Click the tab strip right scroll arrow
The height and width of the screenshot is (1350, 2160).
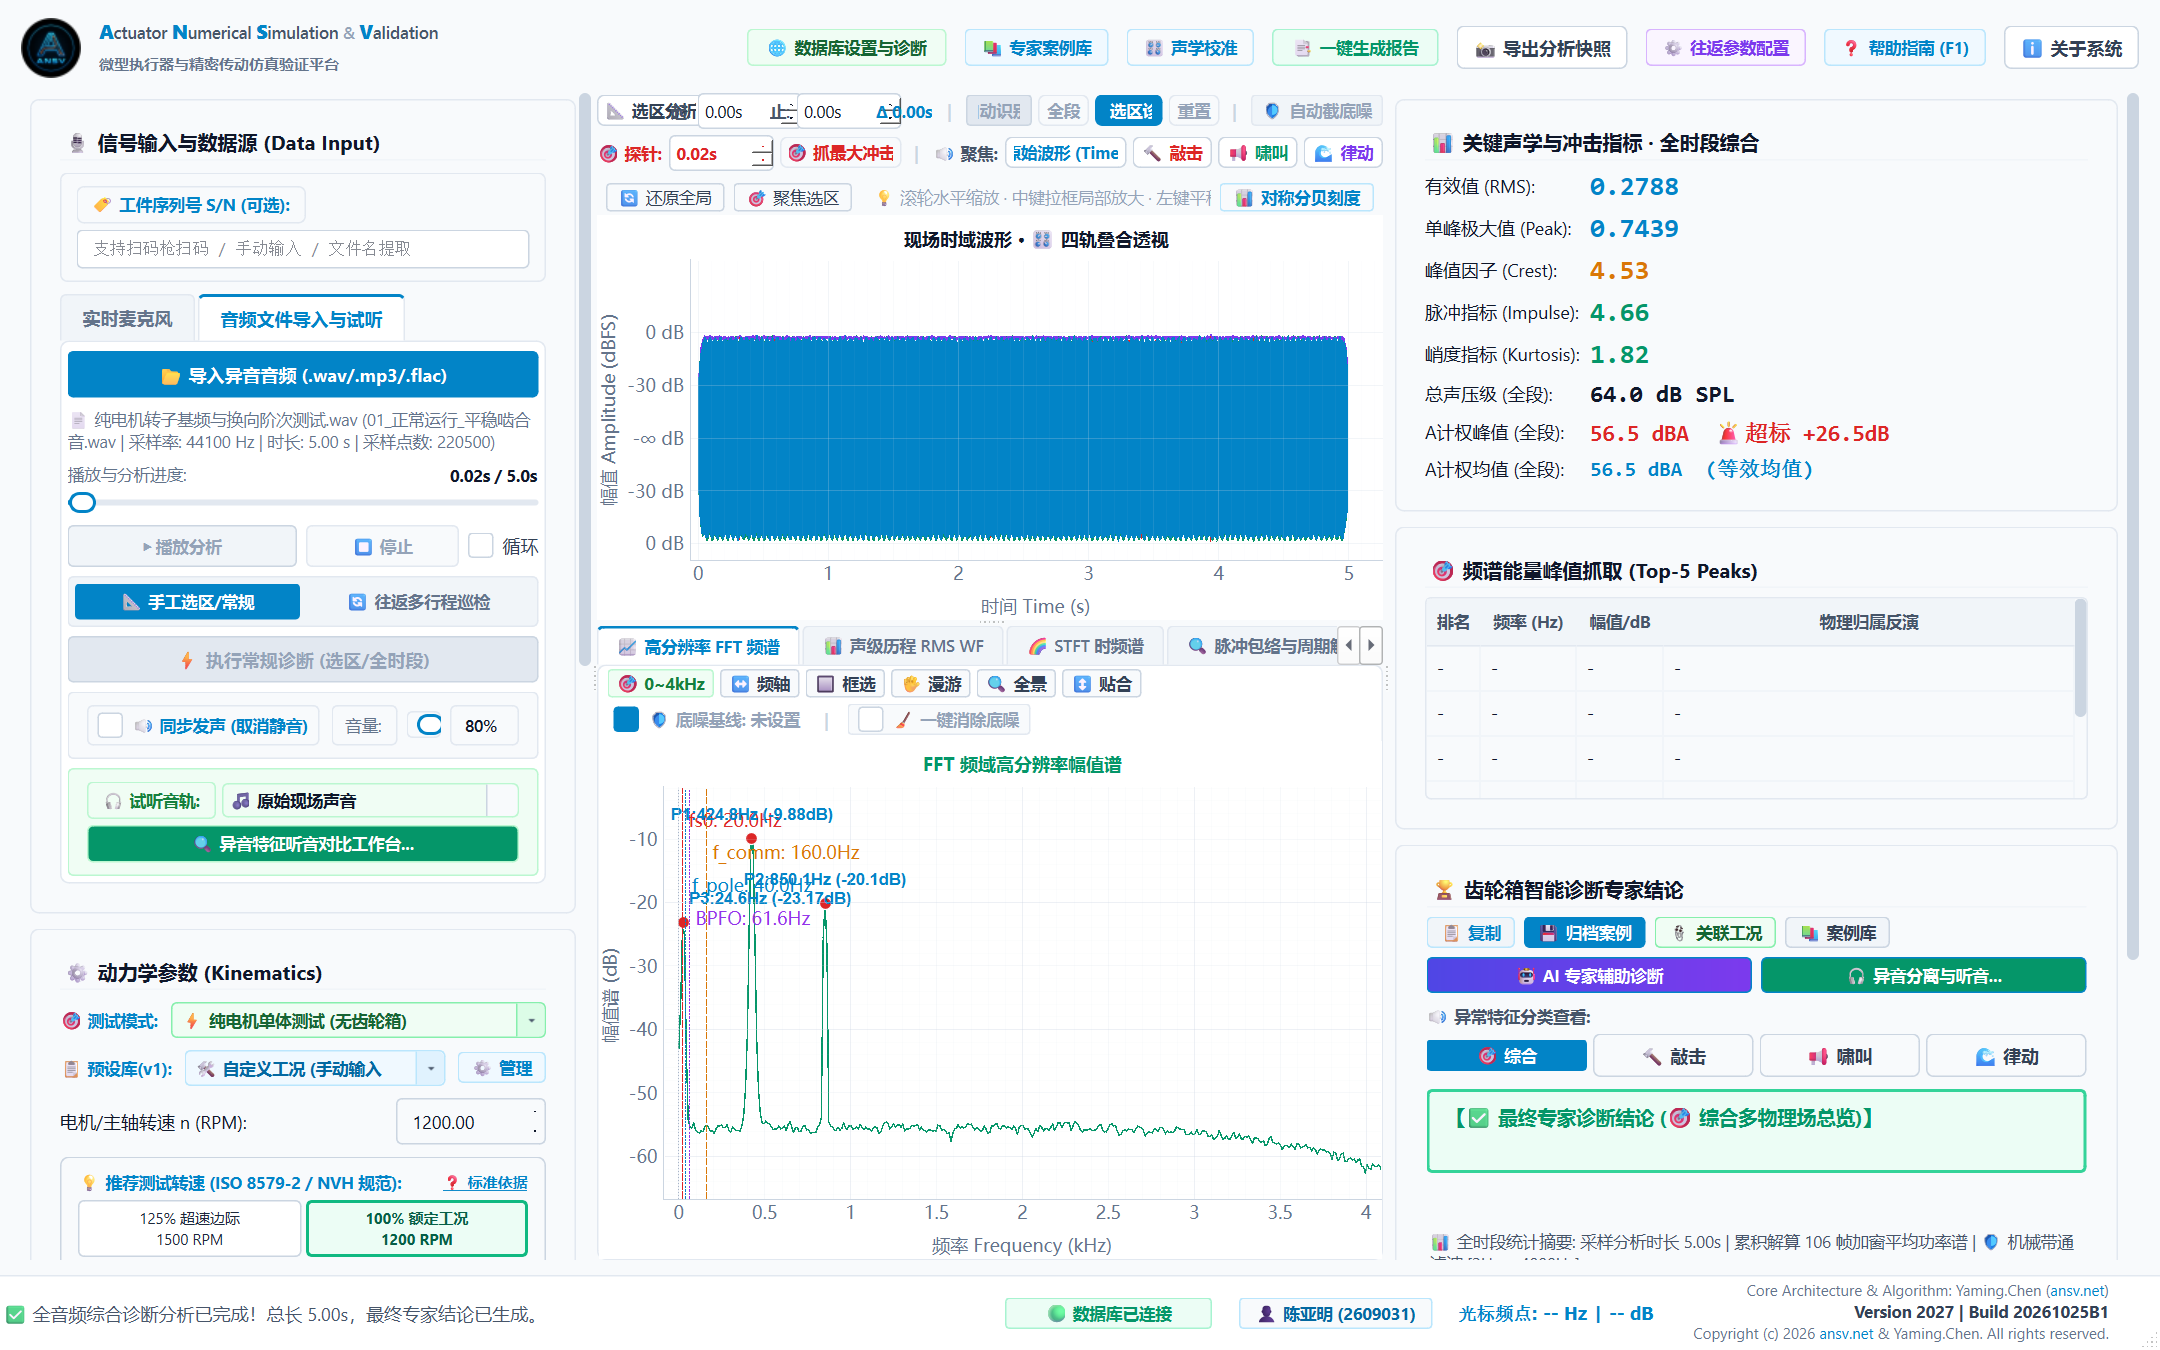coord(1371,646)
